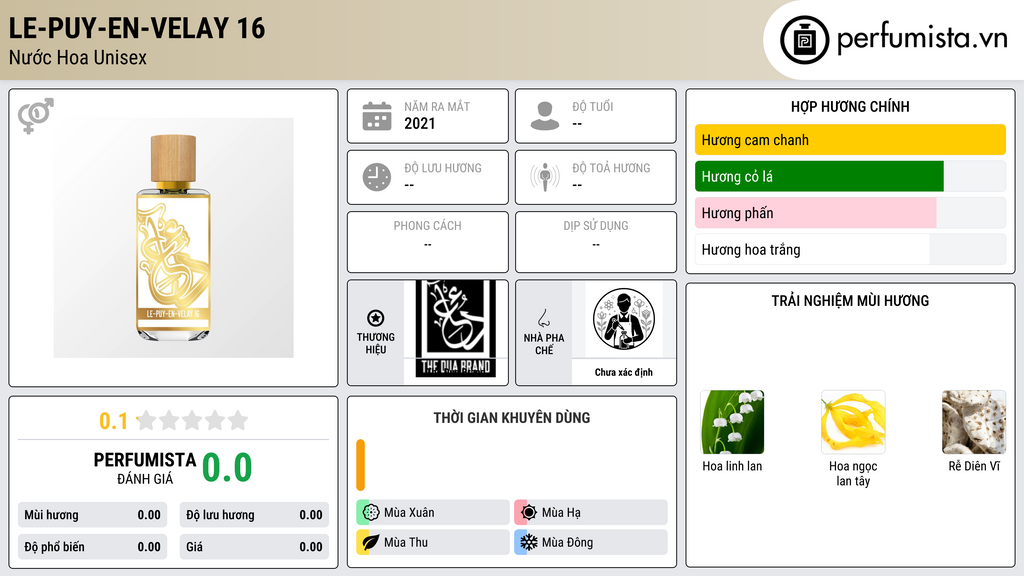Click the Chưa xác định perfumer label
This screenshot has width=1024, height=576.
pos(624,372)
